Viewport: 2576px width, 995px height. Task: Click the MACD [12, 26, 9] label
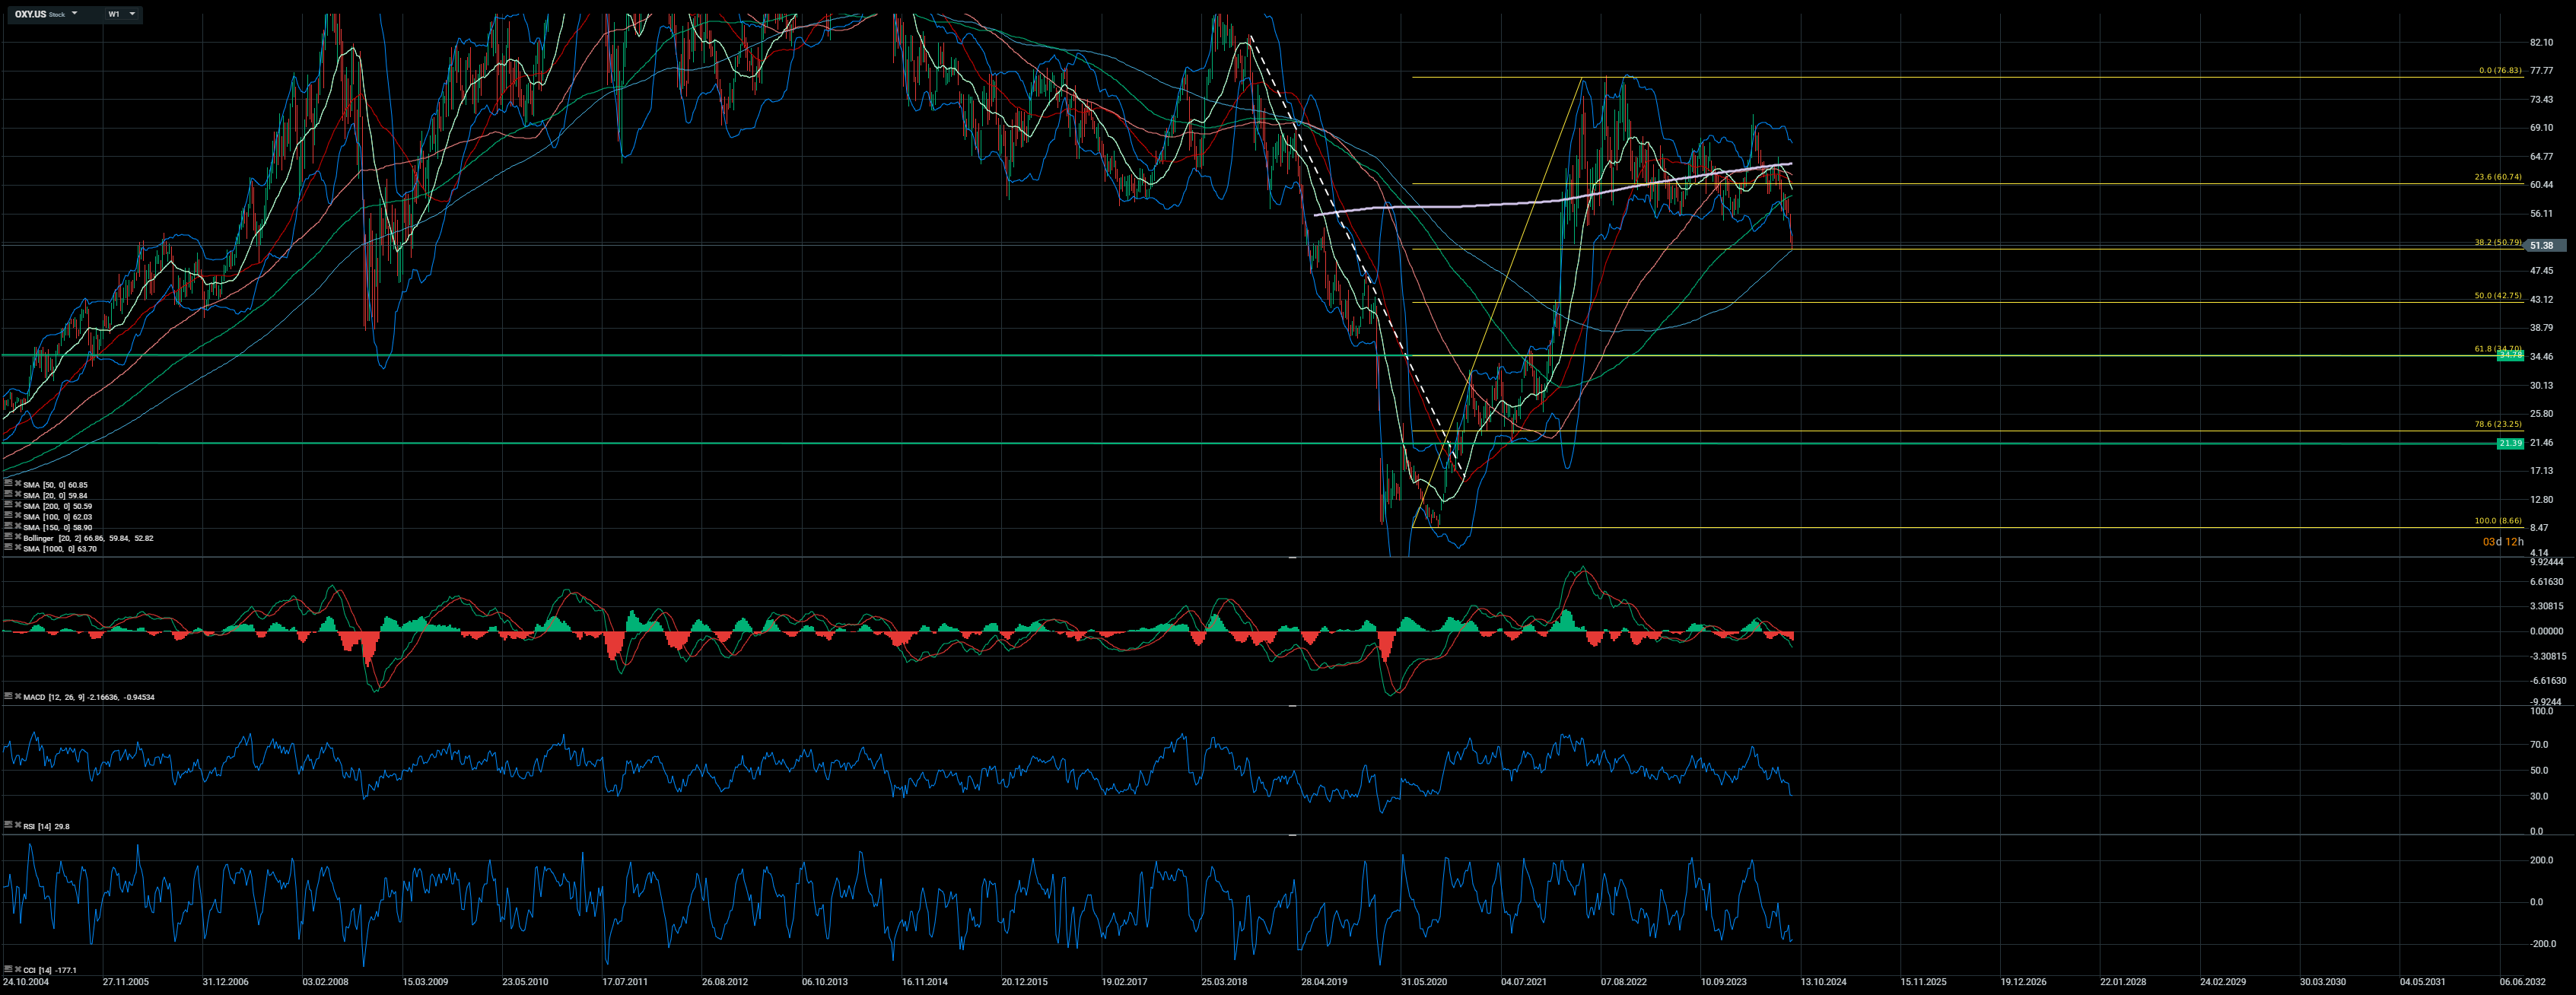[54, 697]
